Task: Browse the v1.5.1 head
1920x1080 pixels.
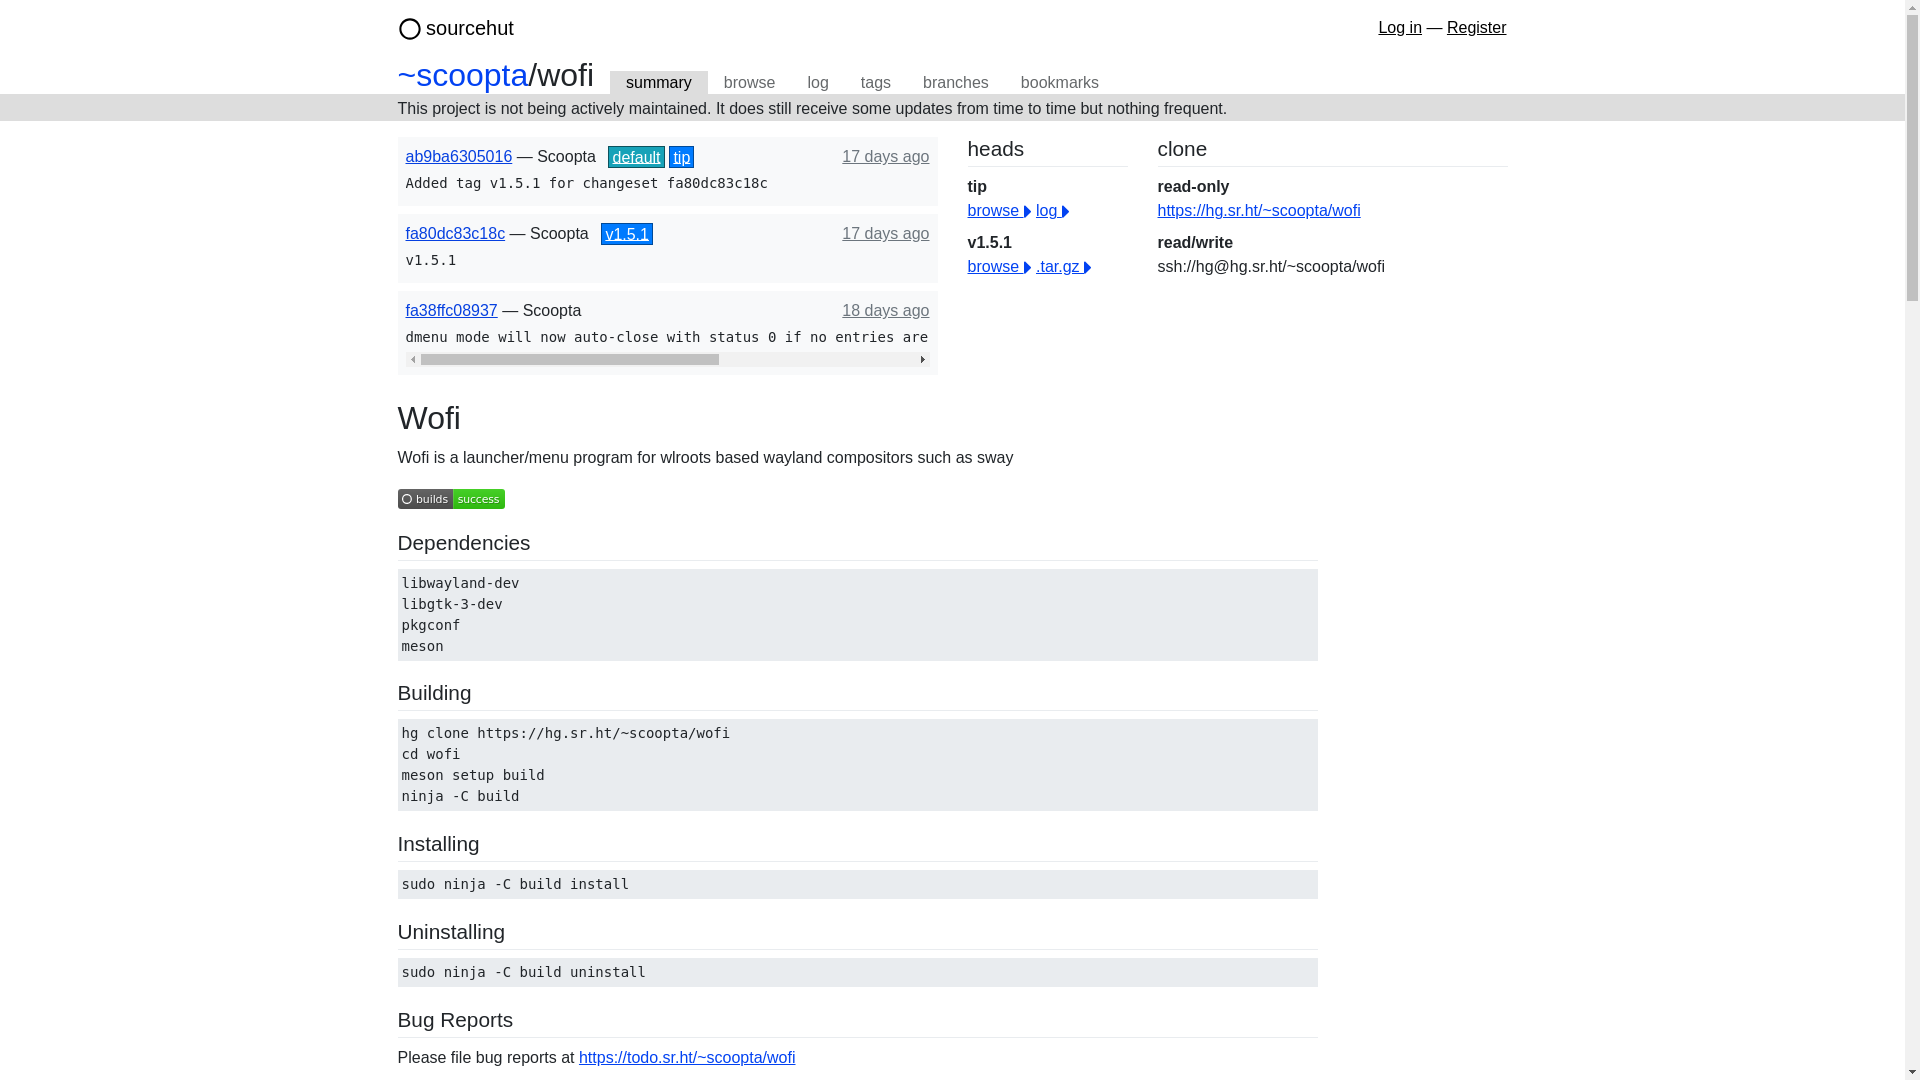Action: tap(999, 267)
